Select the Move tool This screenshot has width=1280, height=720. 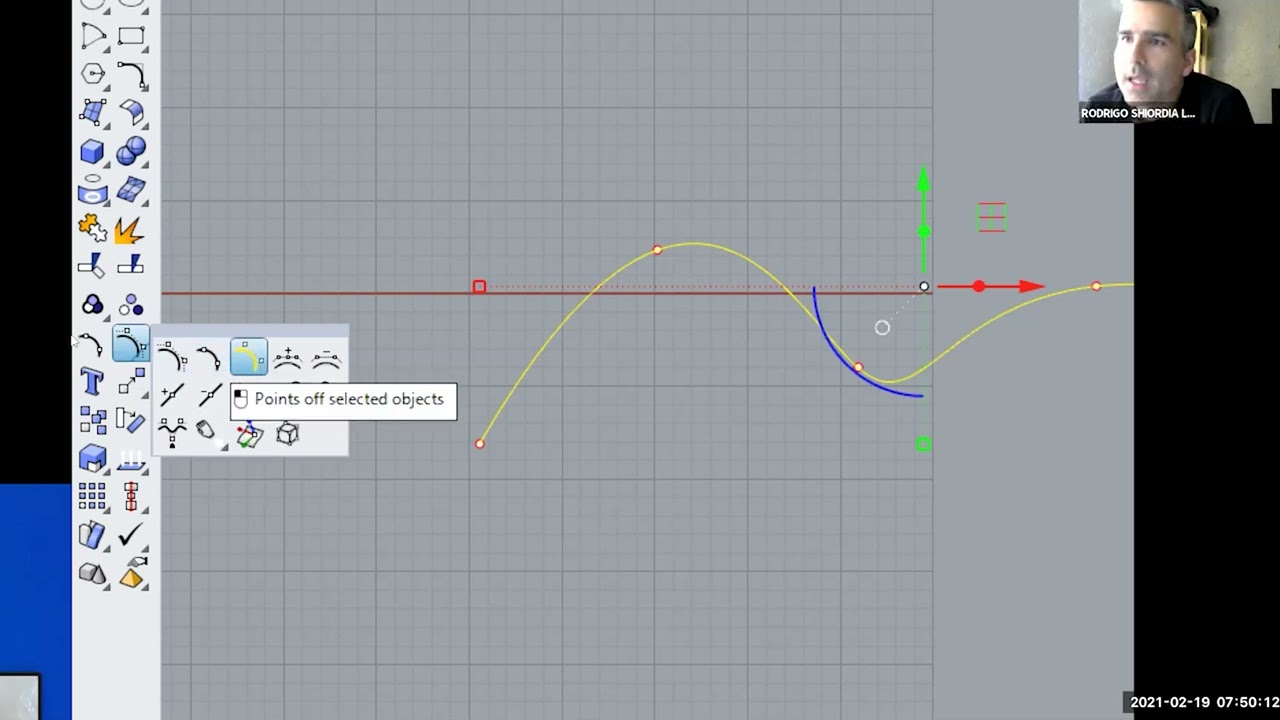131,381
